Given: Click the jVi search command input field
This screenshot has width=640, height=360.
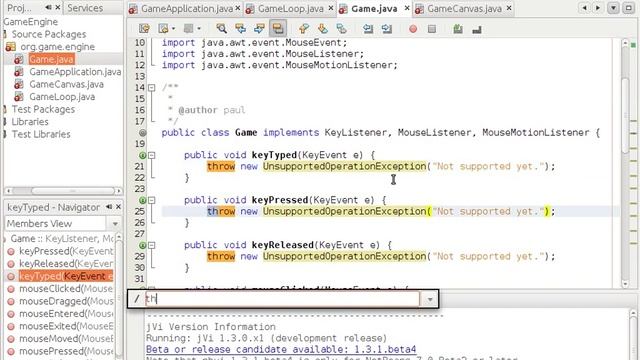Looking at the screenshot, I should pyautogui.click(x=281, y=299).
